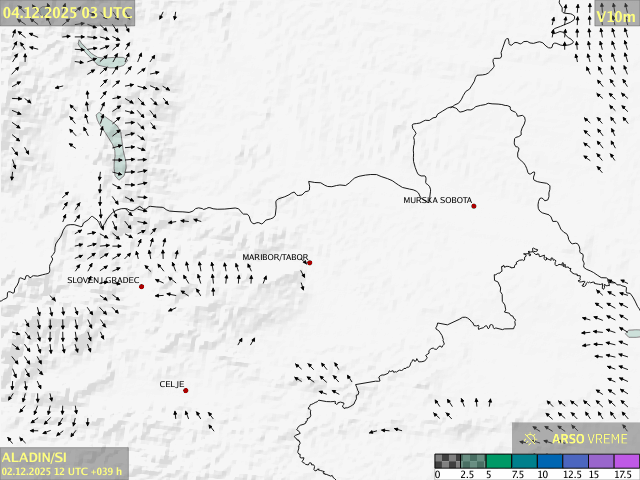Click the red Maribor/Tabor station dot
This screenshot has height=480, width=640.
coord(310,263)
